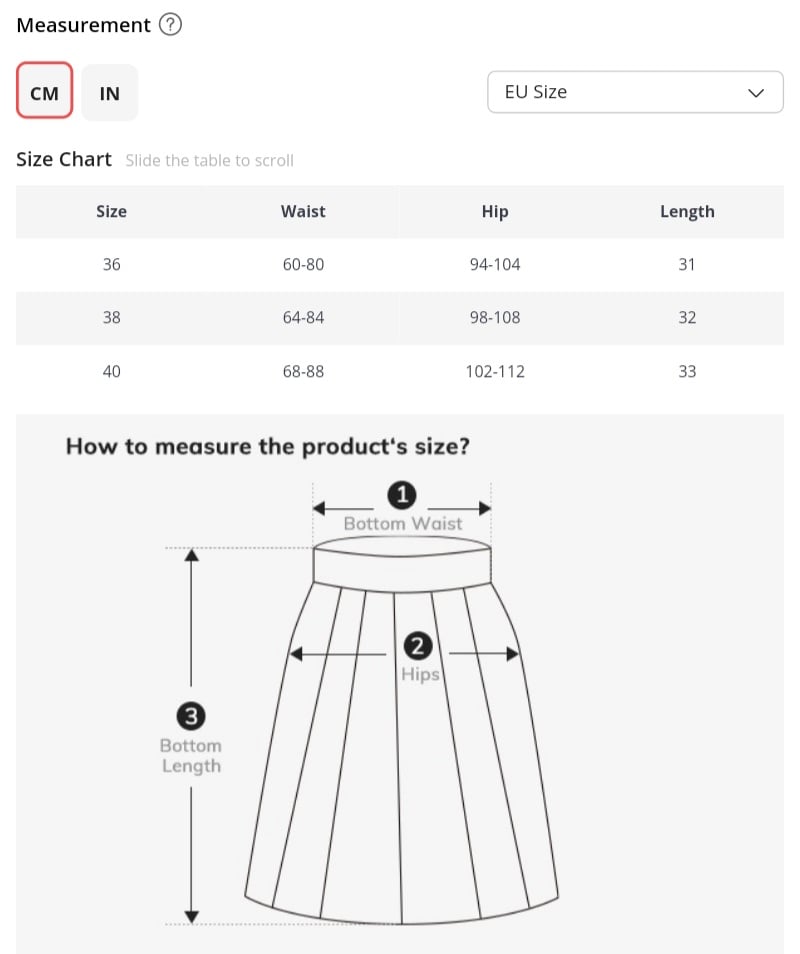
Task: Select the size 38 row
Action: [111, 318]
